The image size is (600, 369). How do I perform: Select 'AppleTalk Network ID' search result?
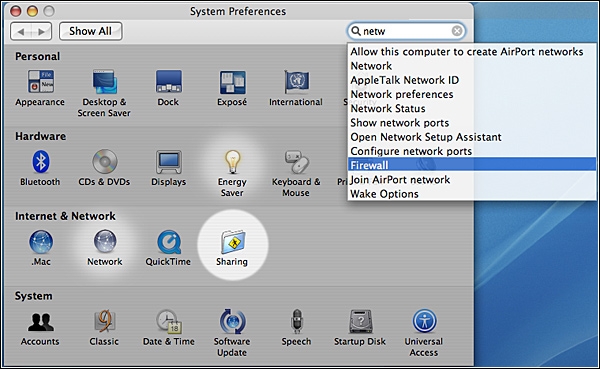[x=471, y=80]
